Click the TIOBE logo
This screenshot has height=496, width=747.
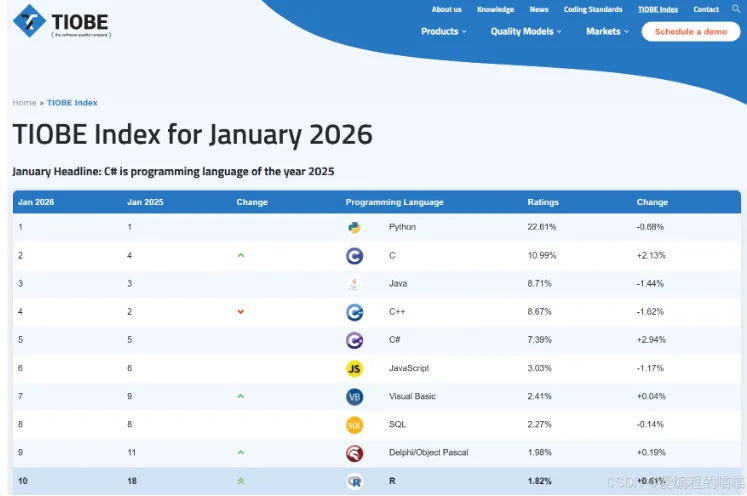(62, 21)
